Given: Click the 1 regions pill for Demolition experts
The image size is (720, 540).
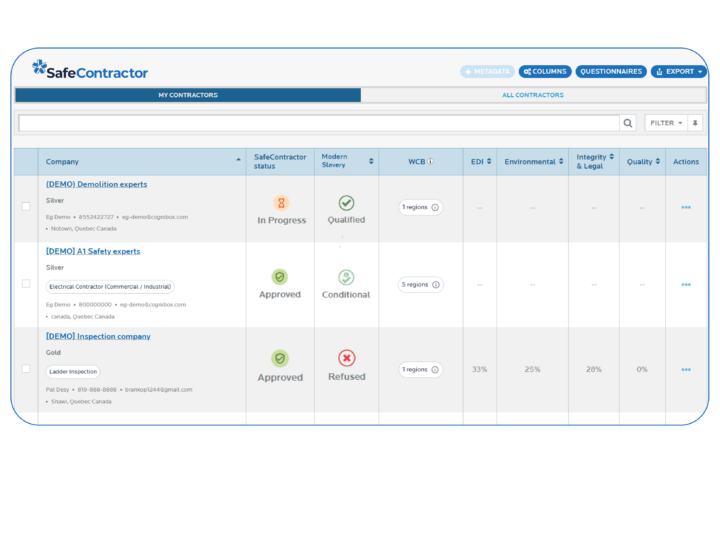Looking at the screenshot, I should [421, 208].
